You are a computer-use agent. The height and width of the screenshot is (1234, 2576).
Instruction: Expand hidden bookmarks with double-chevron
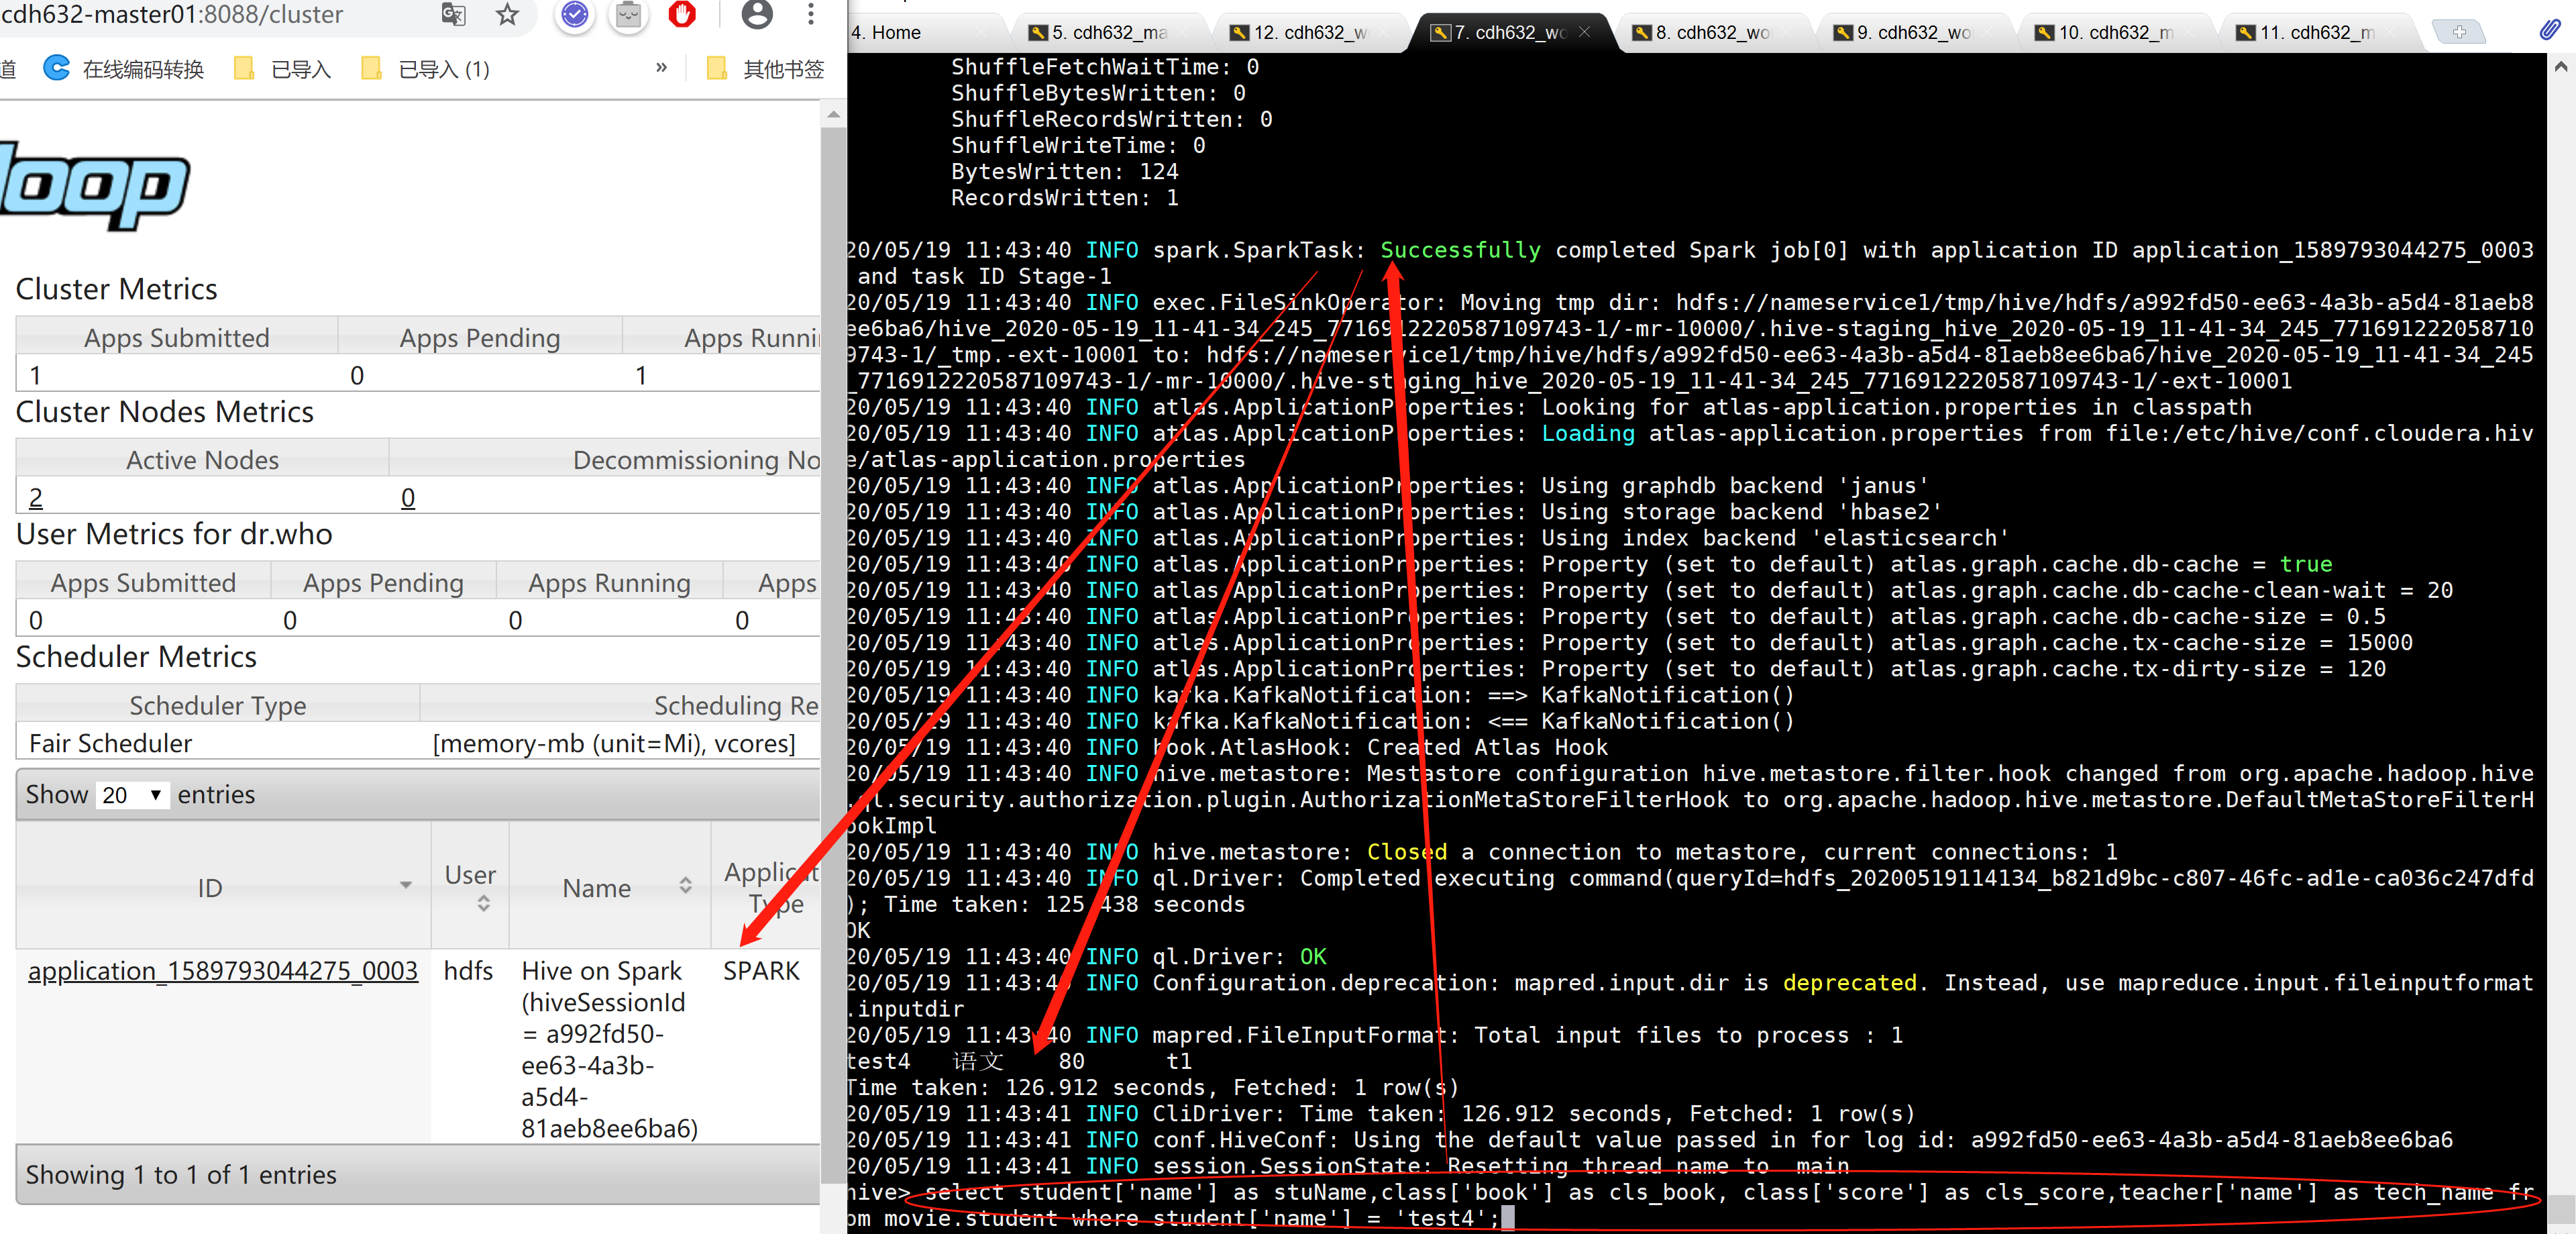click(x=661, y=68)
